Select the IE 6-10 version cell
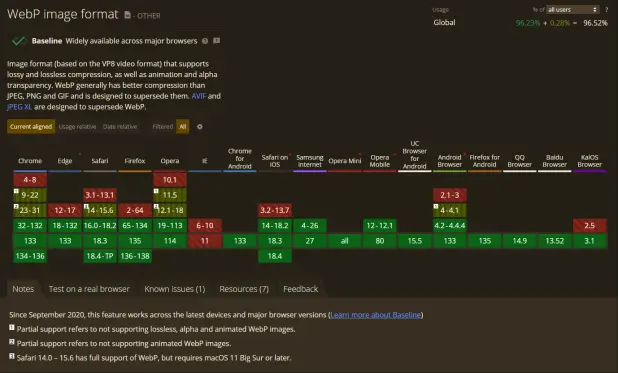Image resolution: width=618 pixels, height=373 pixels. tap(205, 226)
